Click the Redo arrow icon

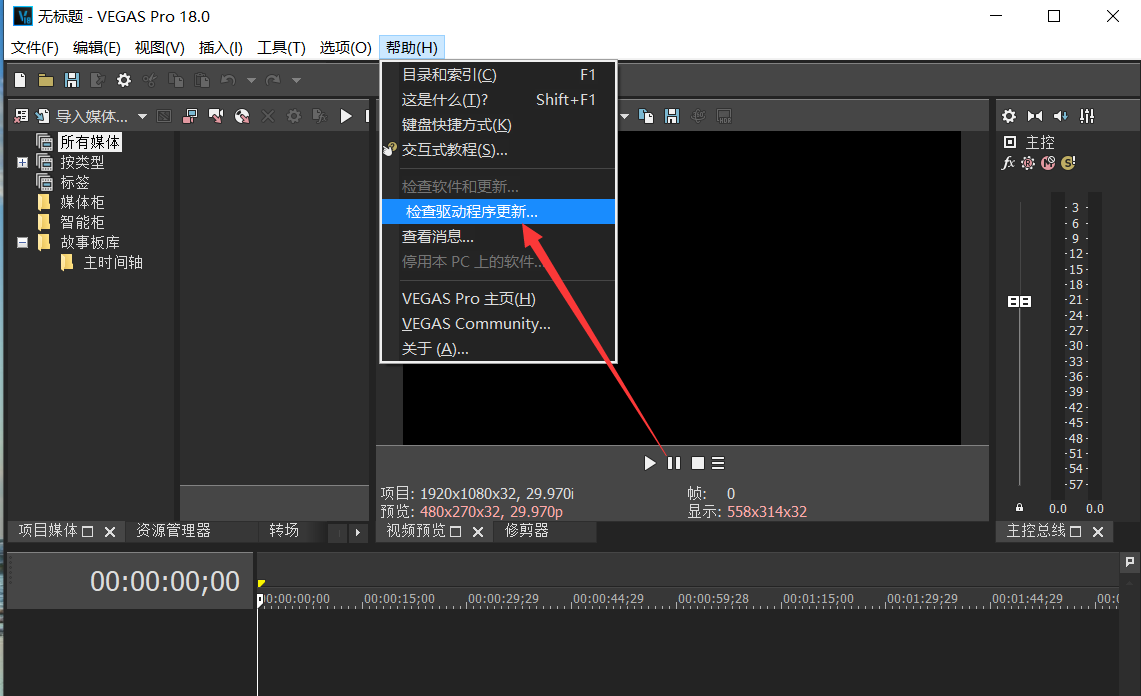[273, 80]
